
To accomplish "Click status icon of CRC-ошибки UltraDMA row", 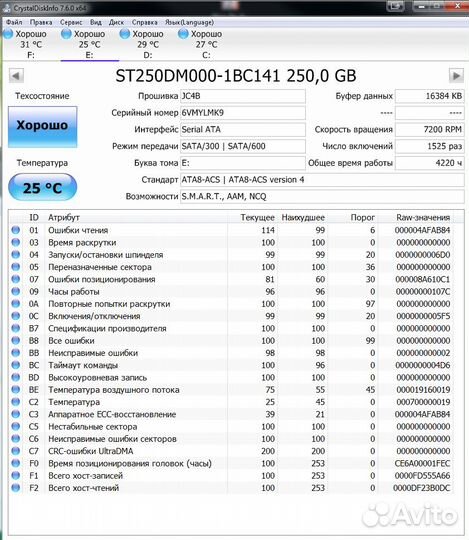I will pos(15,451).
